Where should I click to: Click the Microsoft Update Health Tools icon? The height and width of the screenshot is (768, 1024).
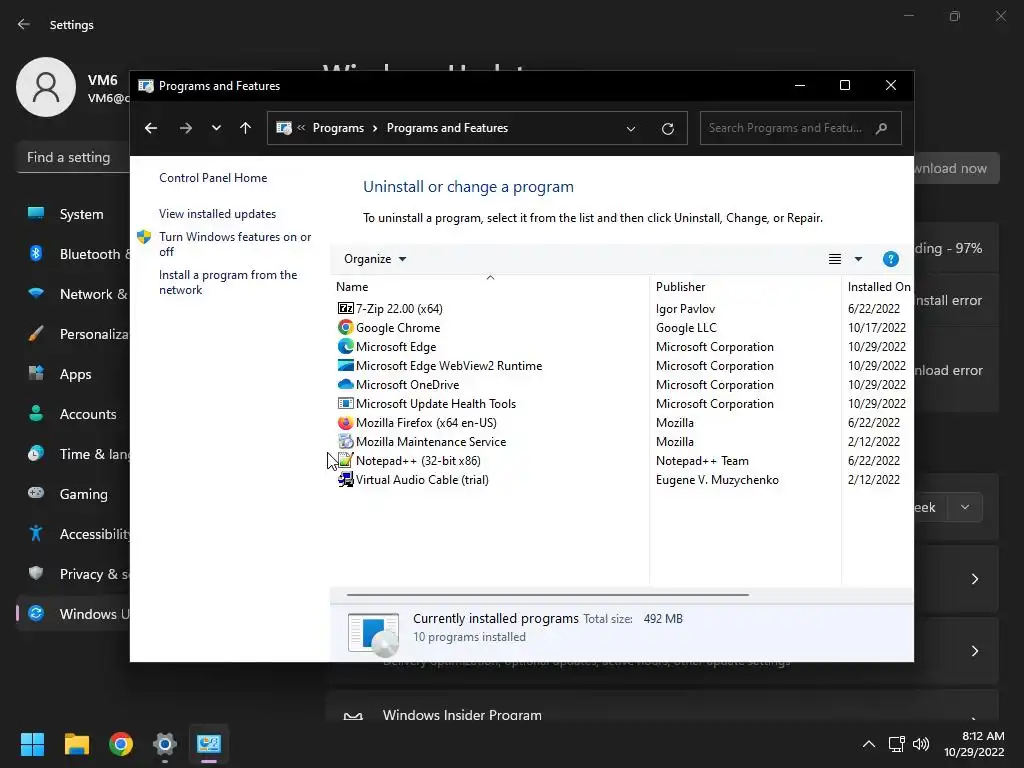coord(345,403)
